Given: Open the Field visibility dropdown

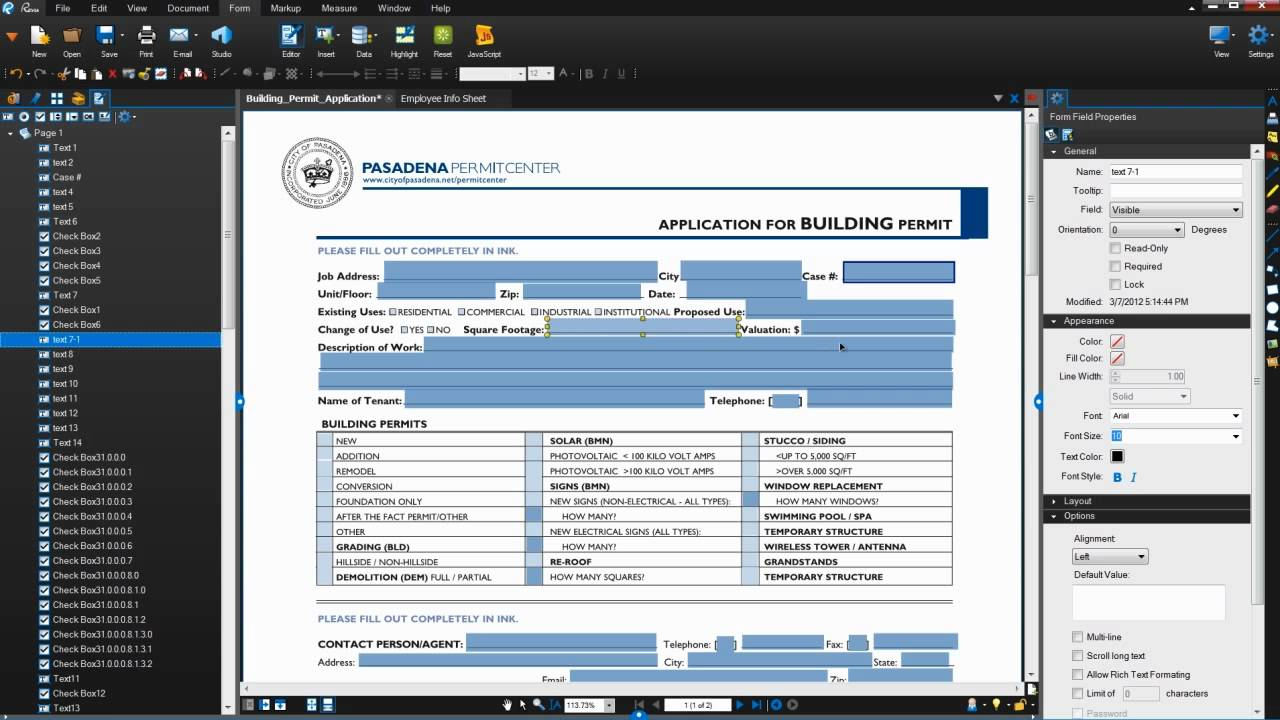Looking at the screenshot, I should point(1175,210).
